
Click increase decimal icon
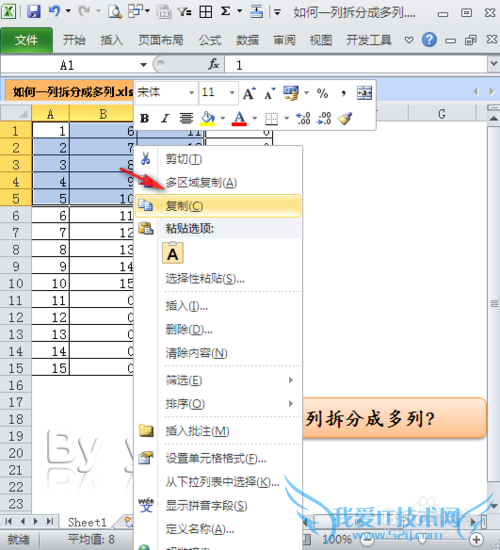click(x=303, y=119)
